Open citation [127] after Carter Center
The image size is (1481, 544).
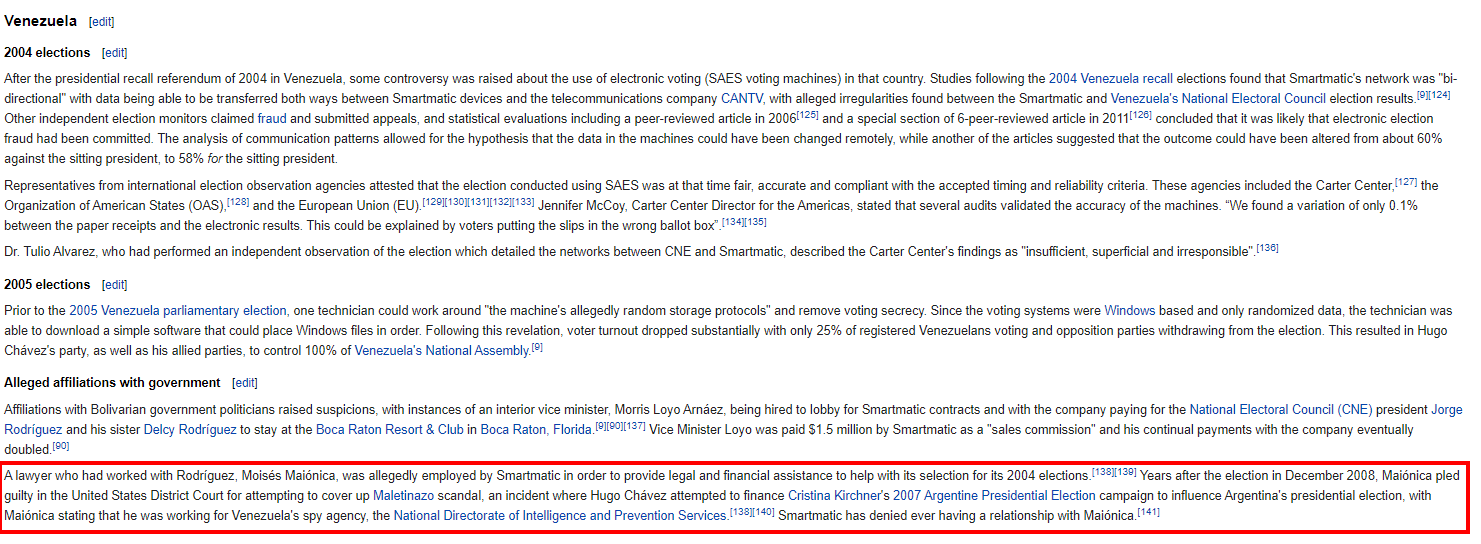pos(1406,181)
